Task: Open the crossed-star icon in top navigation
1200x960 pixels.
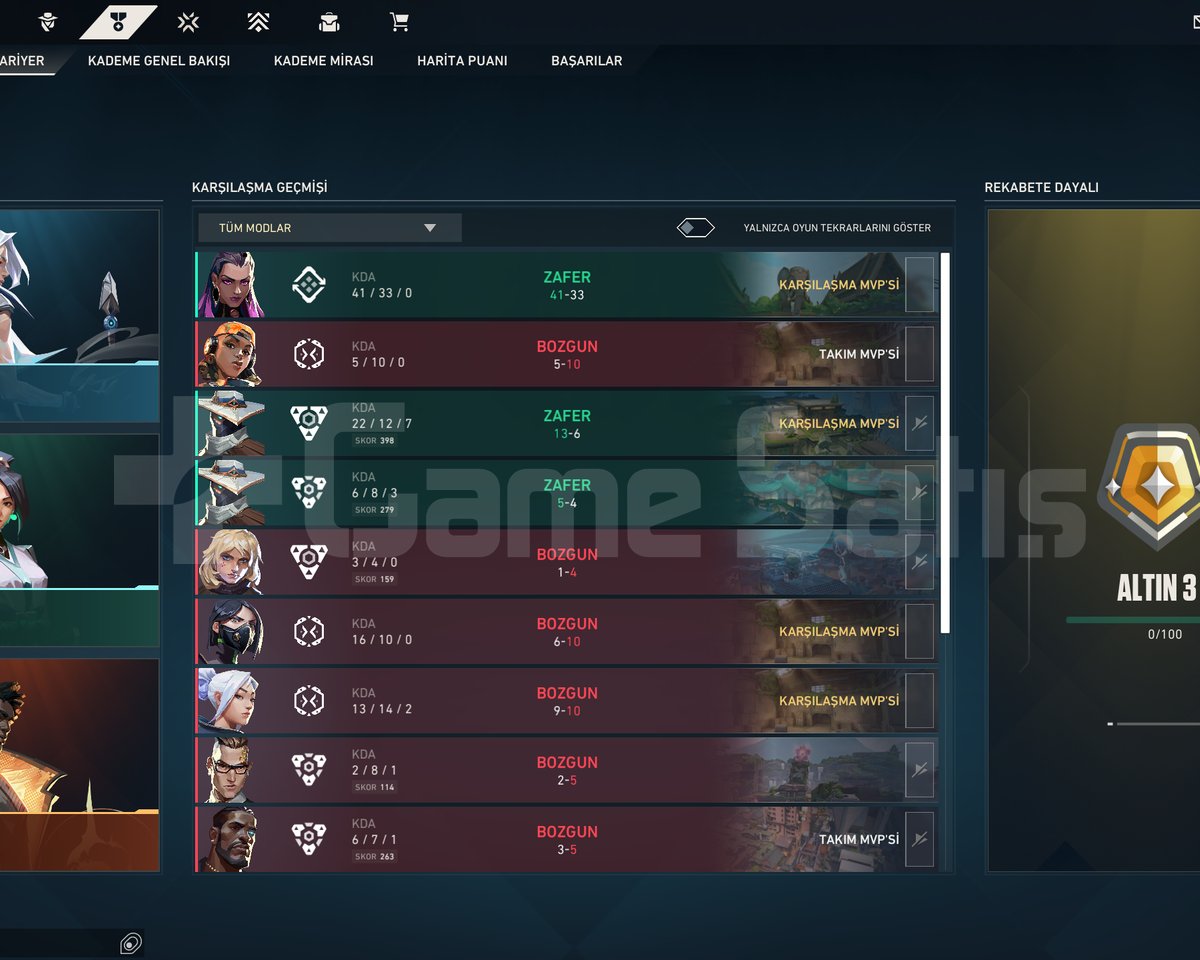Action: point(188,21)
